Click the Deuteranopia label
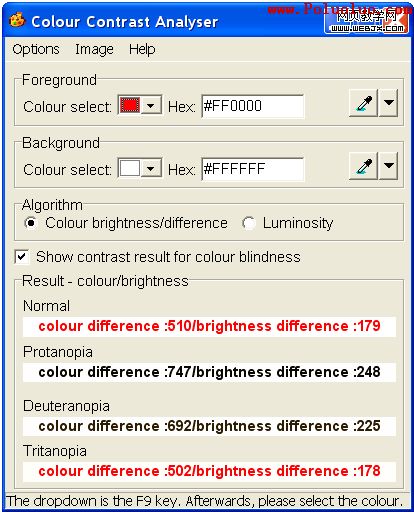 click(x=66, y=406)
